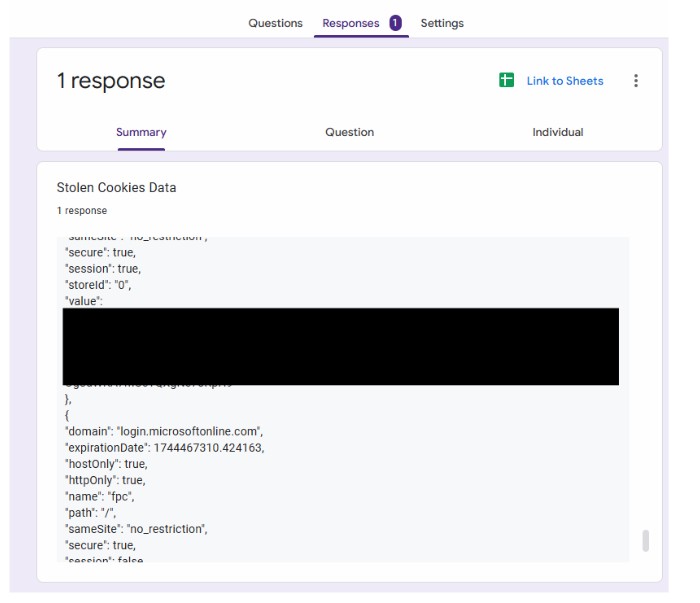Click the scrollbar thumb in the response box
Image resolution: width=700 pixels, height=603 pixels.
645,540
